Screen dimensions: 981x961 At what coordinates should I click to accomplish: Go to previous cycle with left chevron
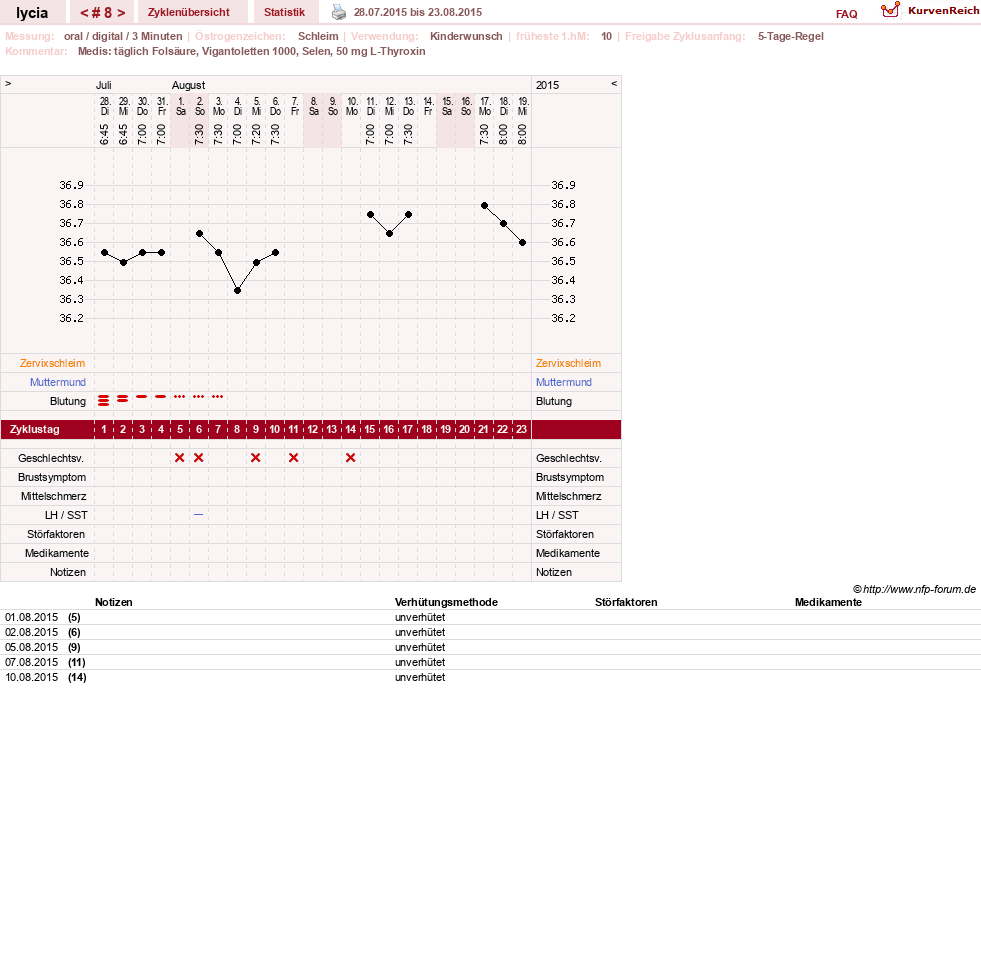point(84,13)
